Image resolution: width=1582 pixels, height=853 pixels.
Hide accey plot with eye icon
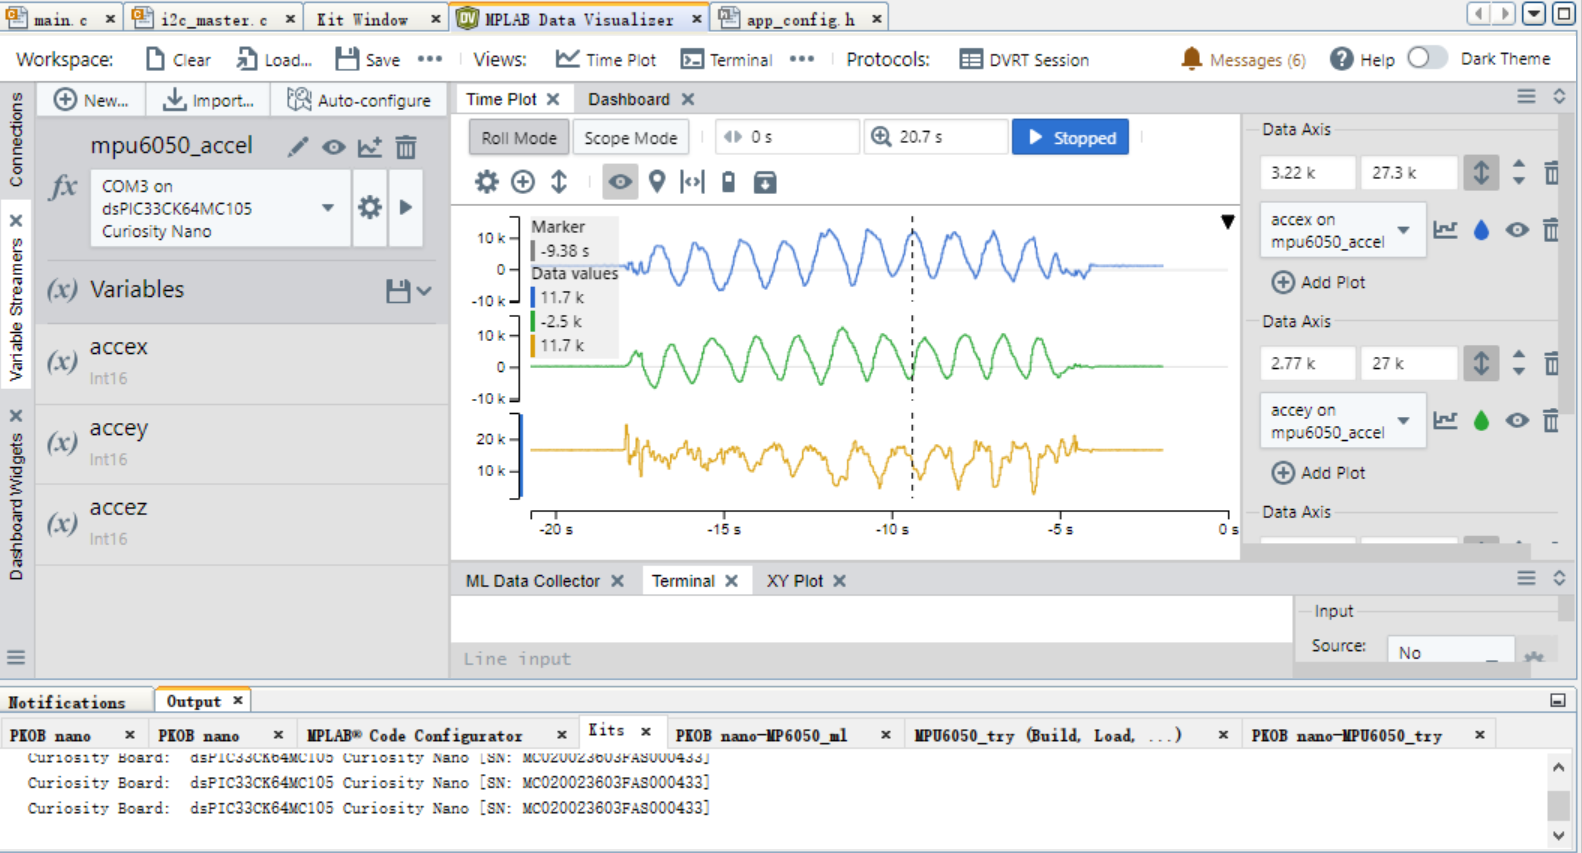pyautogui.click(x=1517, y=421)
